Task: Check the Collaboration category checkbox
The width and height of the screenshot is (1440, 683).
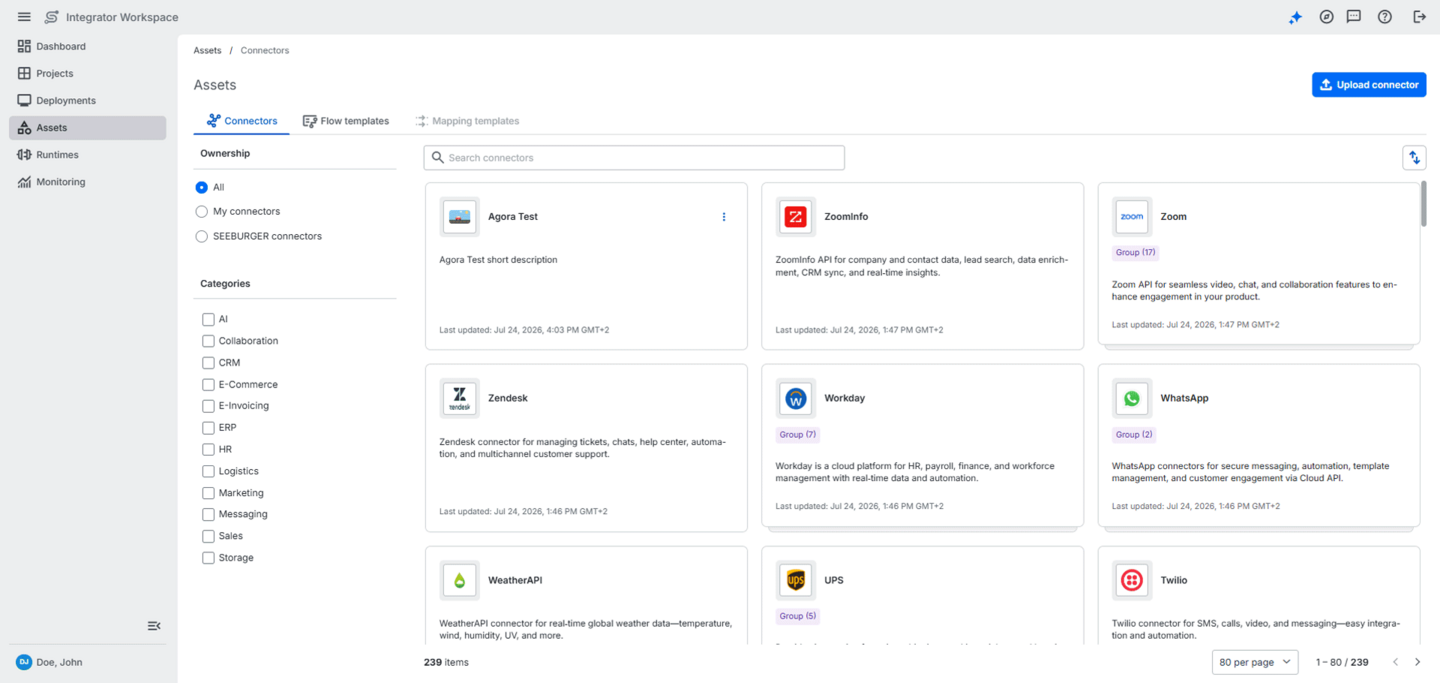Action: (208, 341)
